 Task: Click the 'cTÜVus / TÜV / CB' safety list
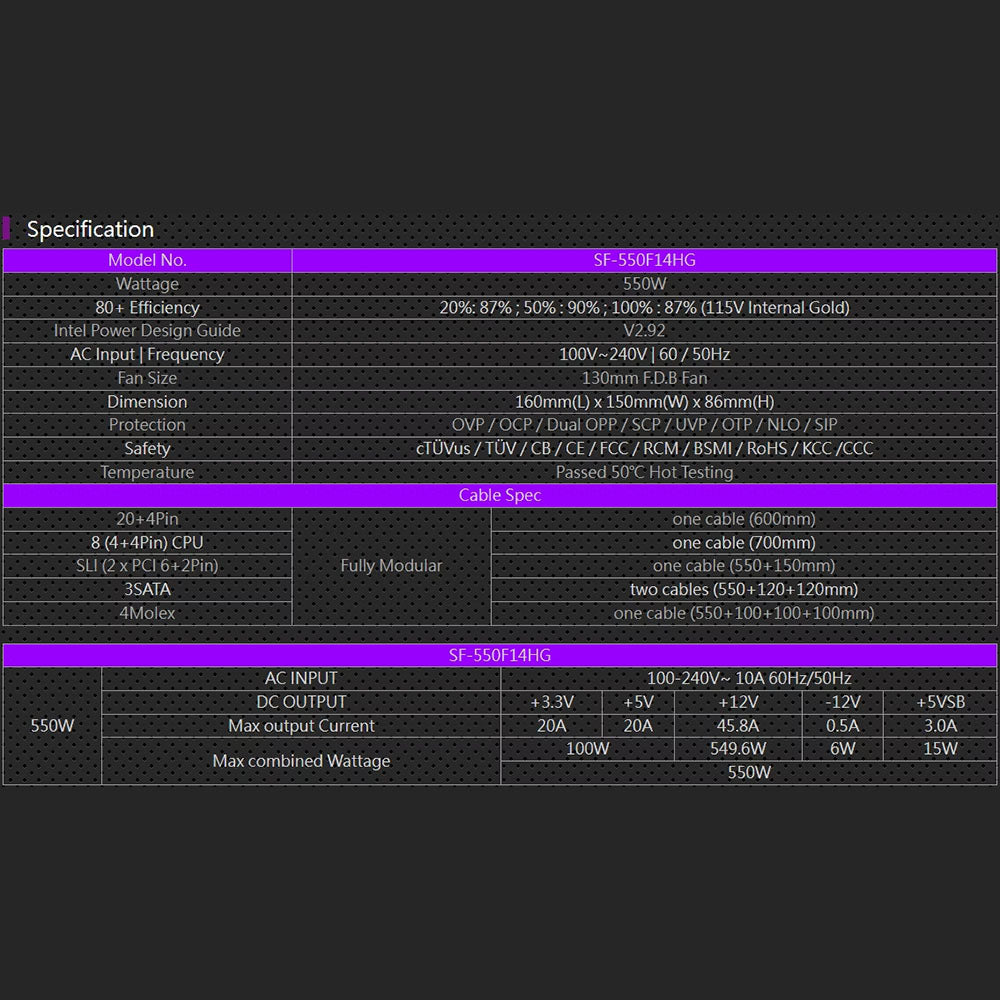tap(644, 448)
